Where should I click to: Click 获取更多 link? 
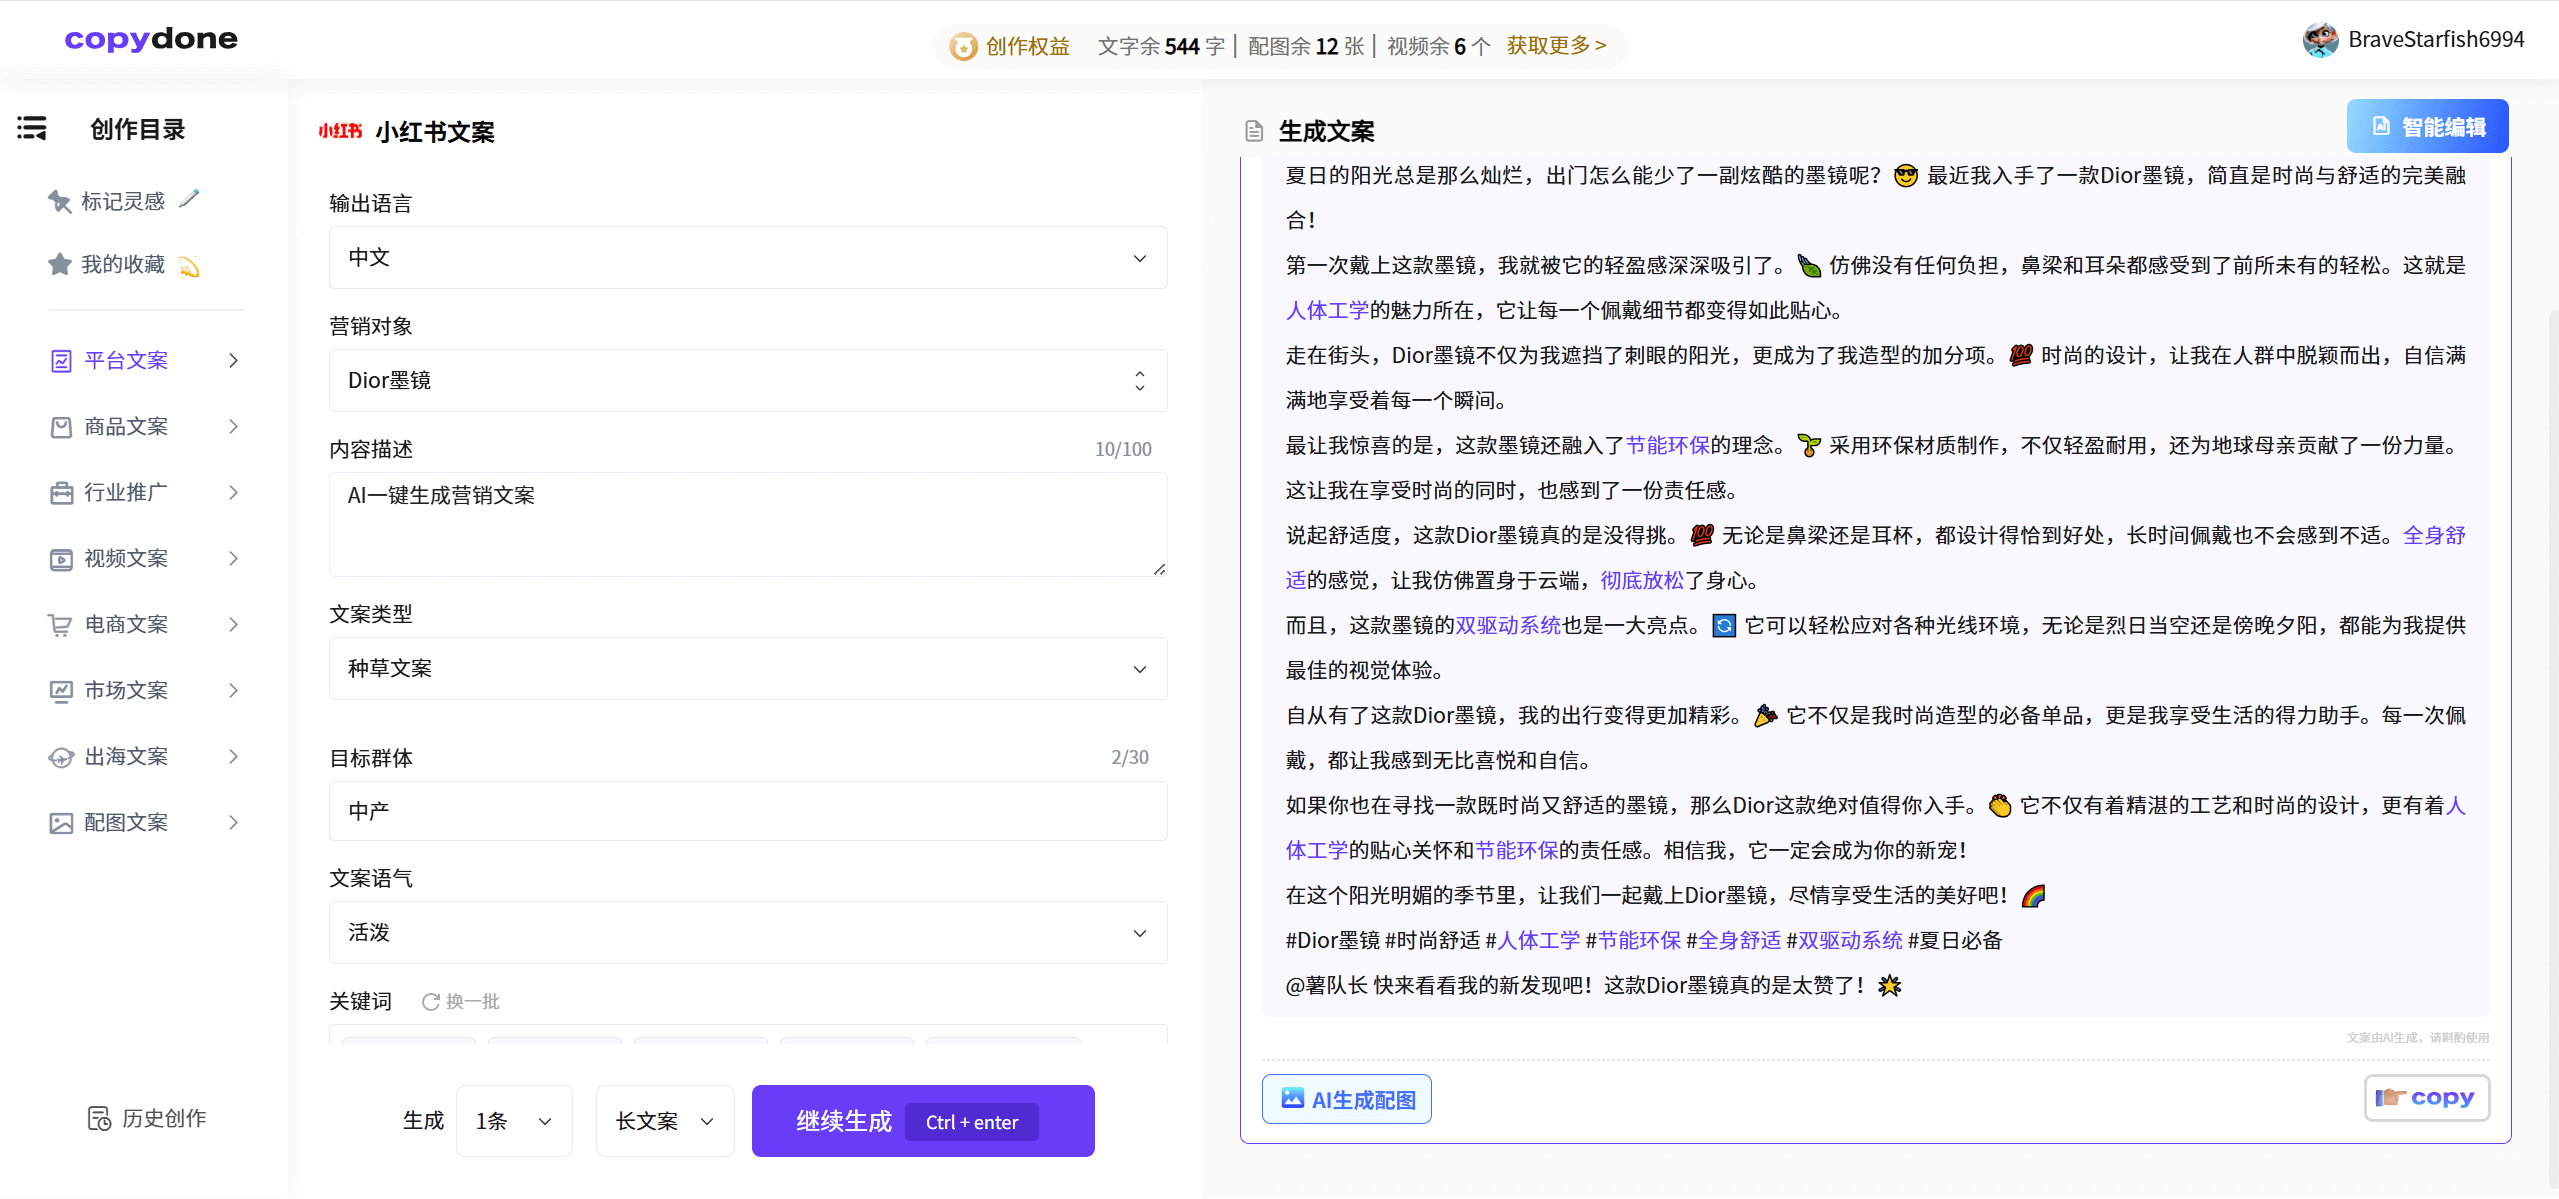tap(1556, 45)
